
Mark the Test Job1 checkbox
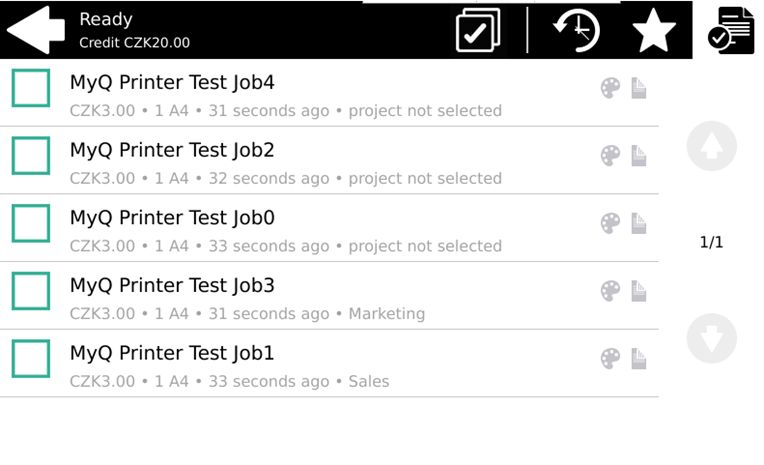[x=31, y=358]
